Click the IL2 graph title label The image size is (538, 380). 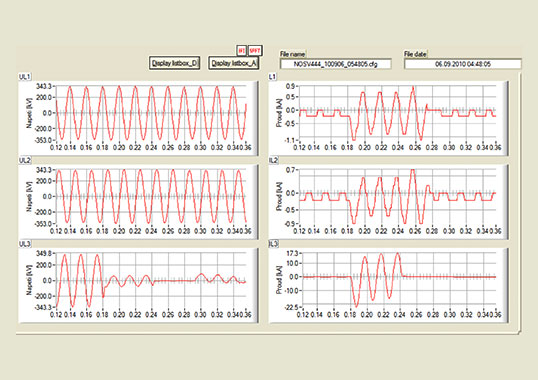click(x=273, y=161)
